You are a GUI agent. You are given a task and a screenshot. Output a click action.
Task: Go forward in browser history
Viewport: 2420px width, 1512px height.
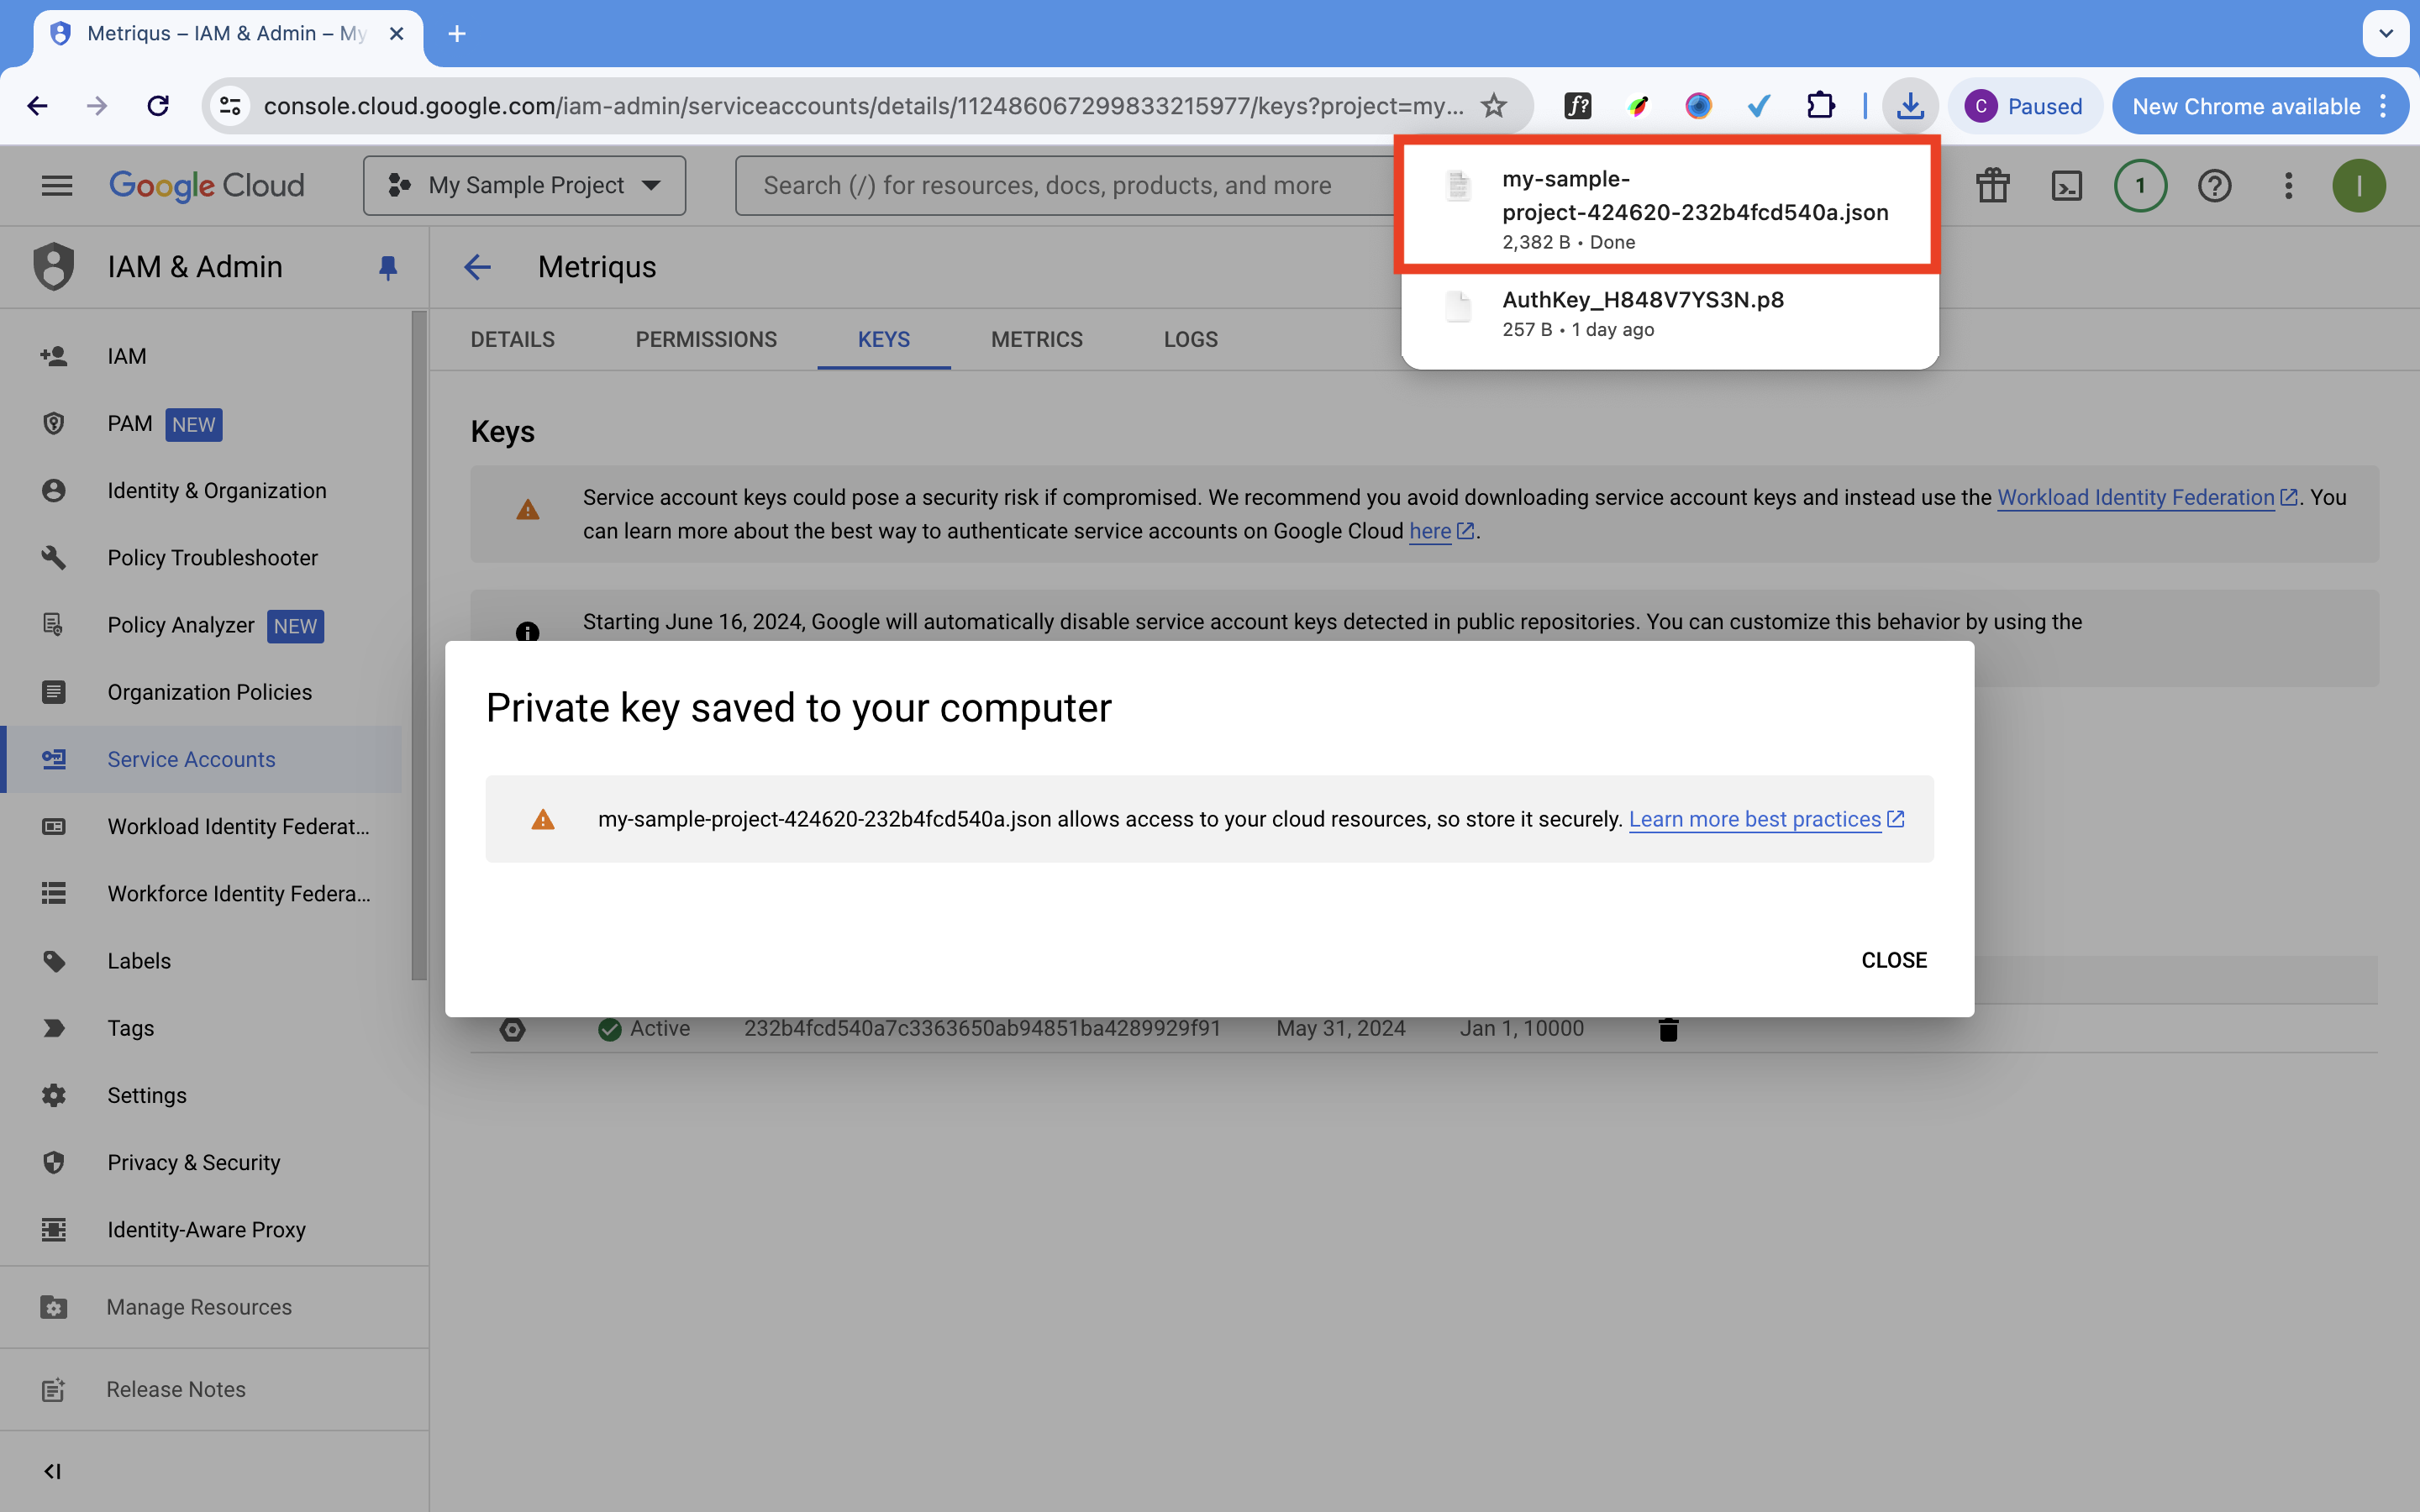coord(97,106)
